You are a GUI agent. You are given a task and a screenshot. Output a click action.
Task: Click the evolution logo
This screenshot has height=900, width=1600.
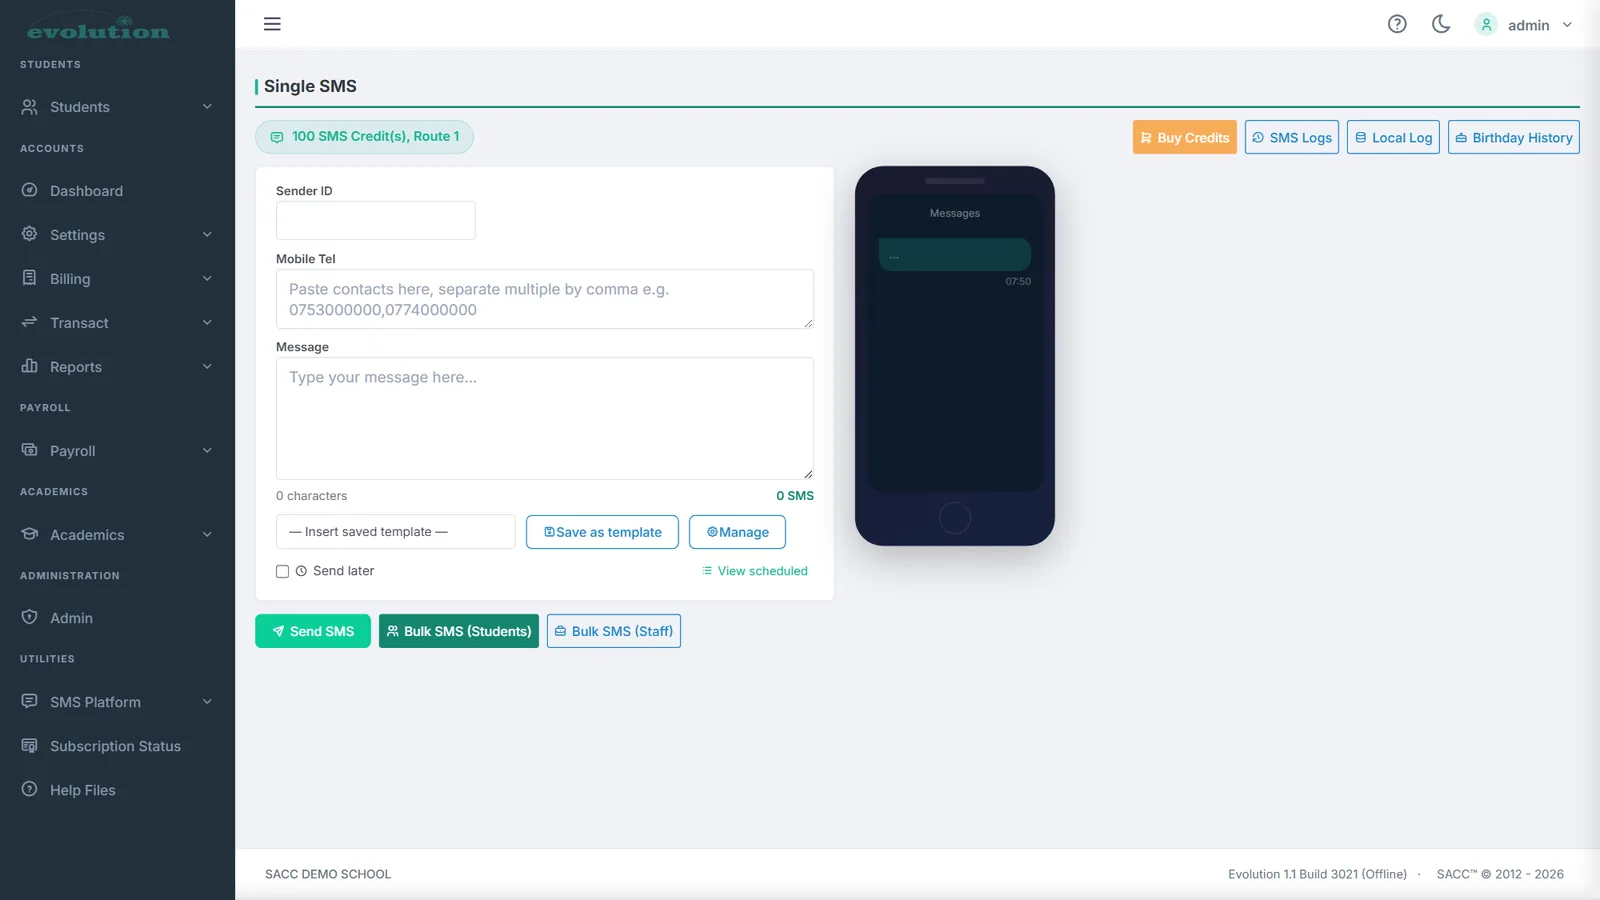pyautogui.click(x=98, y=28)
